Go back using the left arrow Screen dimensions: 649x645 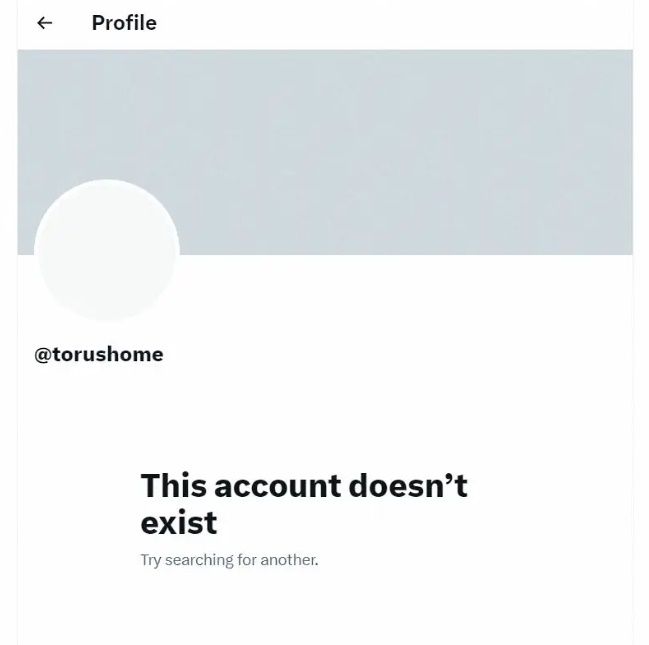[45, 23]
